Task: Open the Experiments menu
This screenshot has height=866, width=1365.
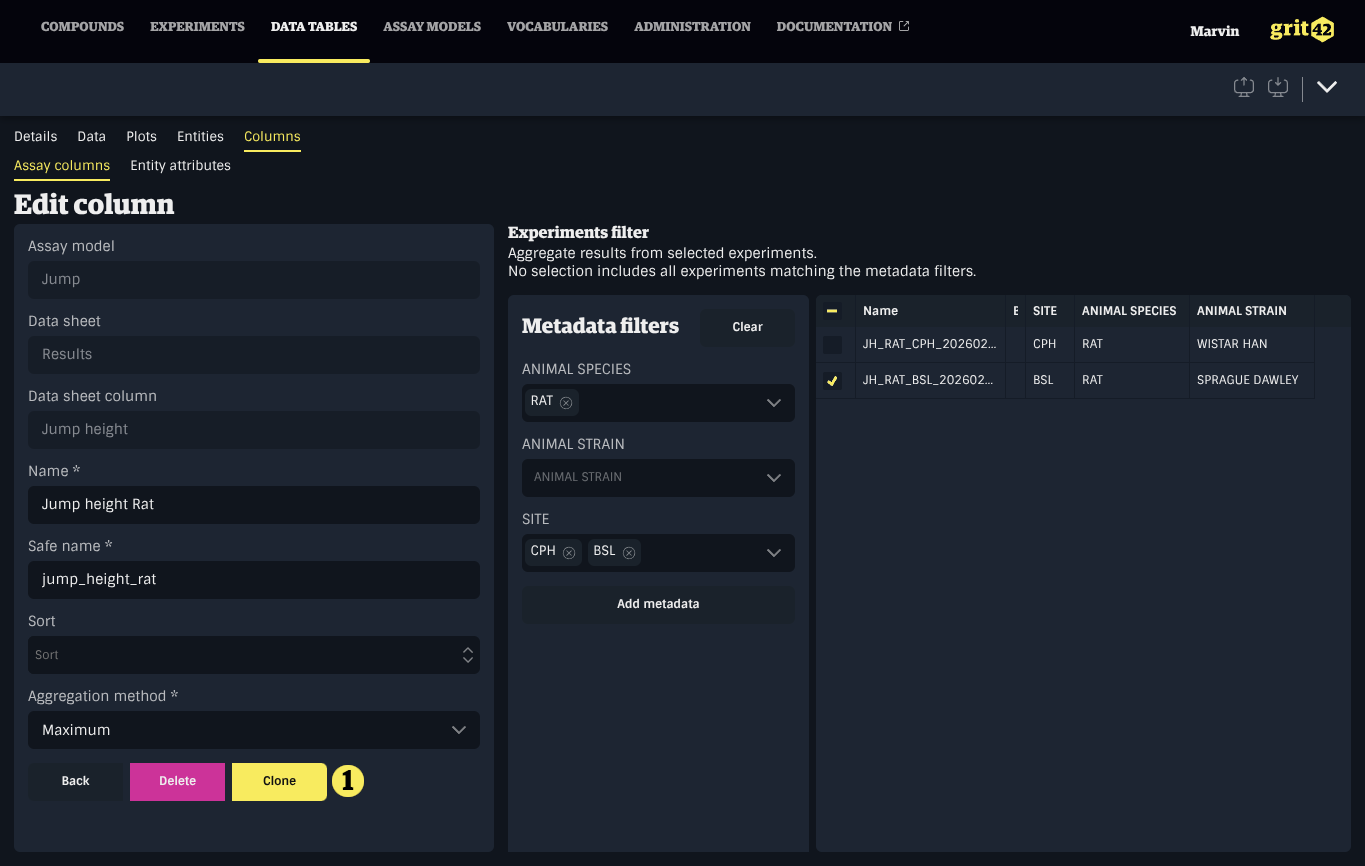Action: 197,27
